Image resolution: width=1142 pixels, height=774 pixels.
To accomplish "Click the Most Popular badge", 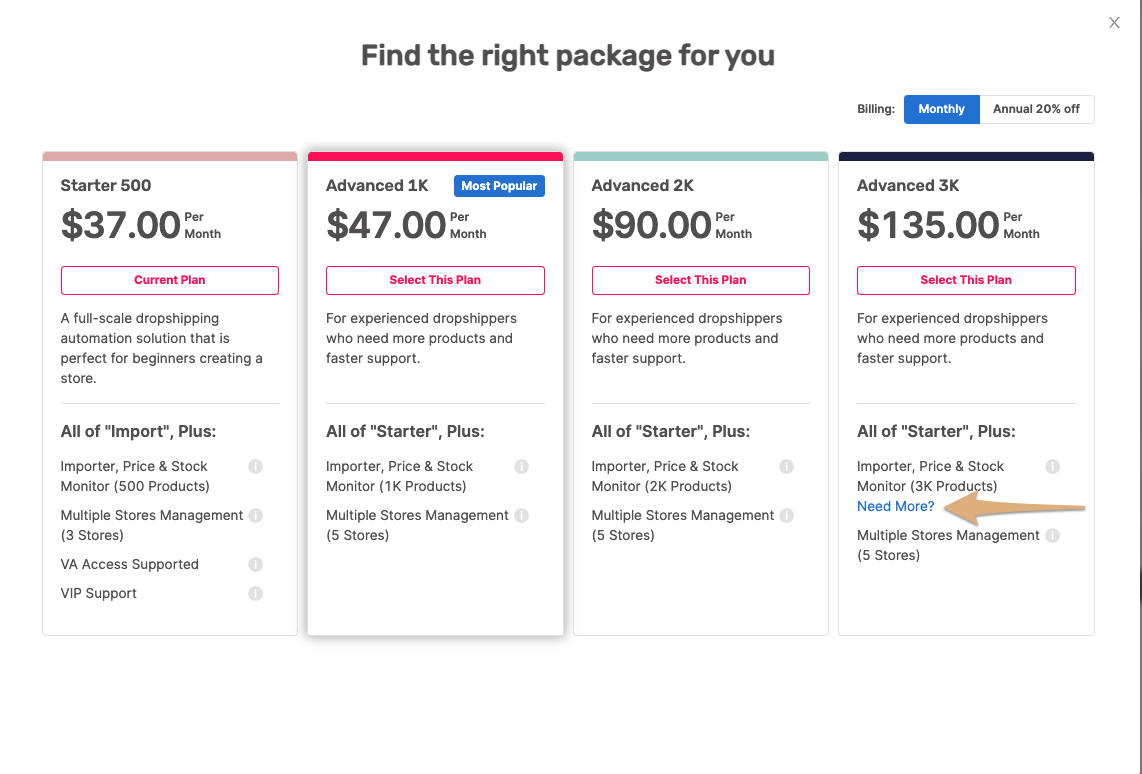I will coord(499,186).
